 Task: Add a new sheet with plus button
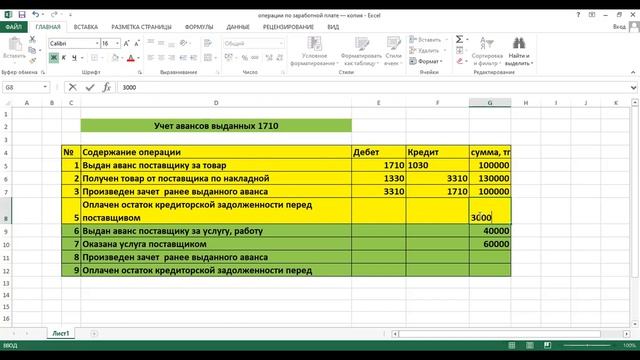tap(94, 333)
